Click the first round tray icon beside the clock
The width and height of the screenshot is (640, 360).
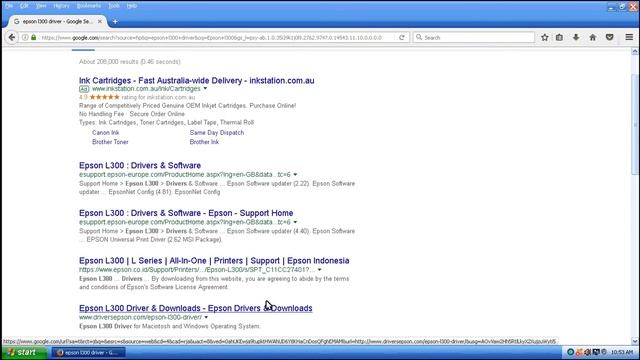[x=570, y=352]
